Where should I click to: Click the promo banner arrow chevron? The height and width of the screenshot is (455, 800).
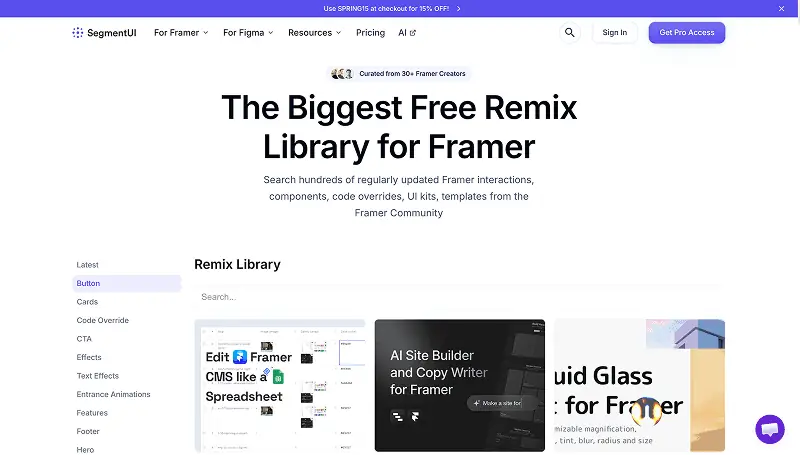coord(458,9)
